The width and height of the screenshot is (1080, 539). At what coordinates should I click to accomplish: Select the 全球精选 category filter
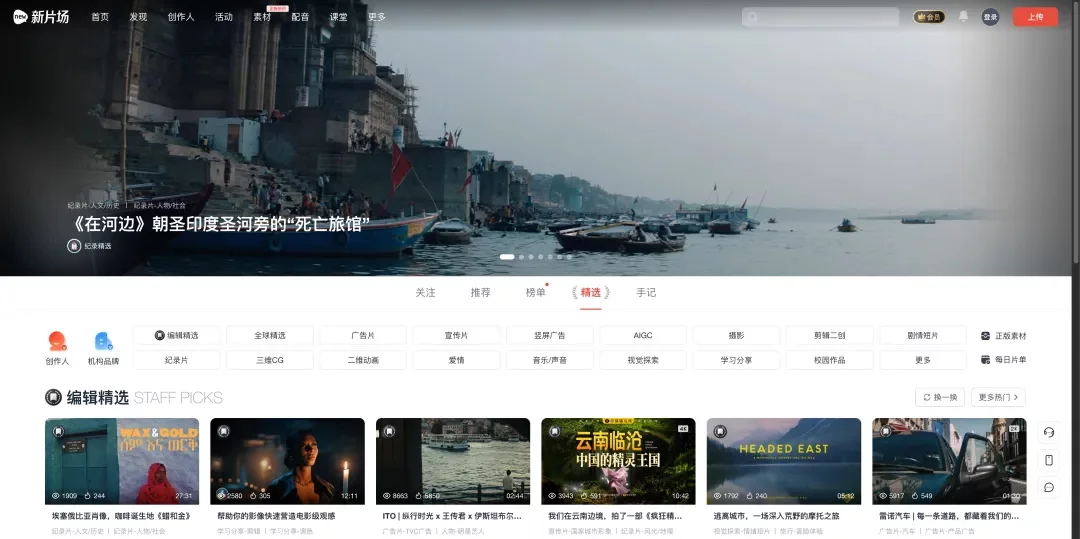pos(270,335)
